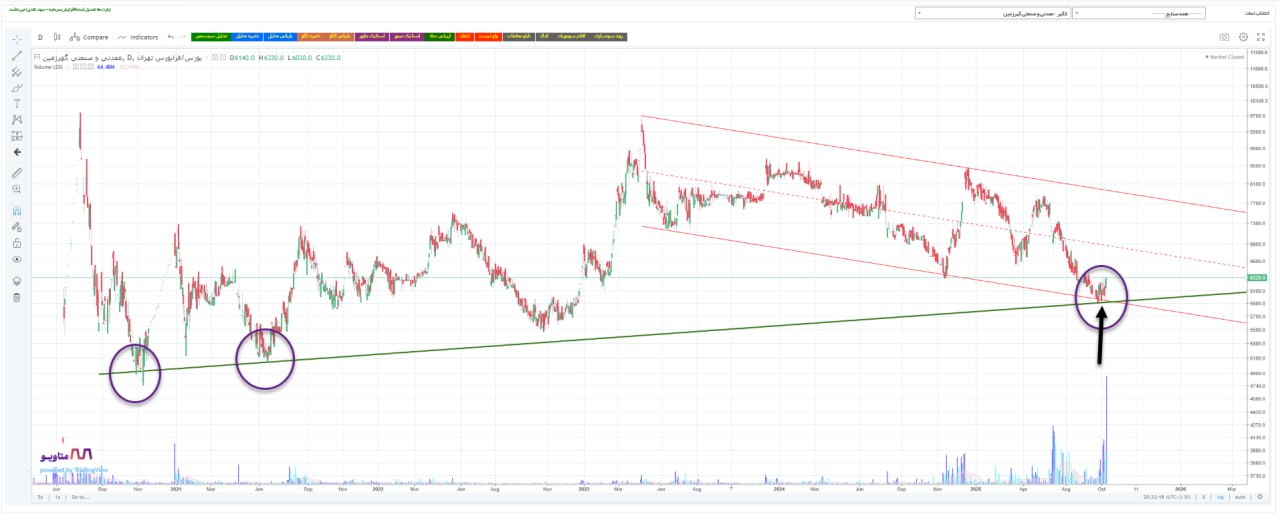This screenshot has height=530, width=1280.
Task: Hide all drawings with the eye icon
Action: [17, 259]
